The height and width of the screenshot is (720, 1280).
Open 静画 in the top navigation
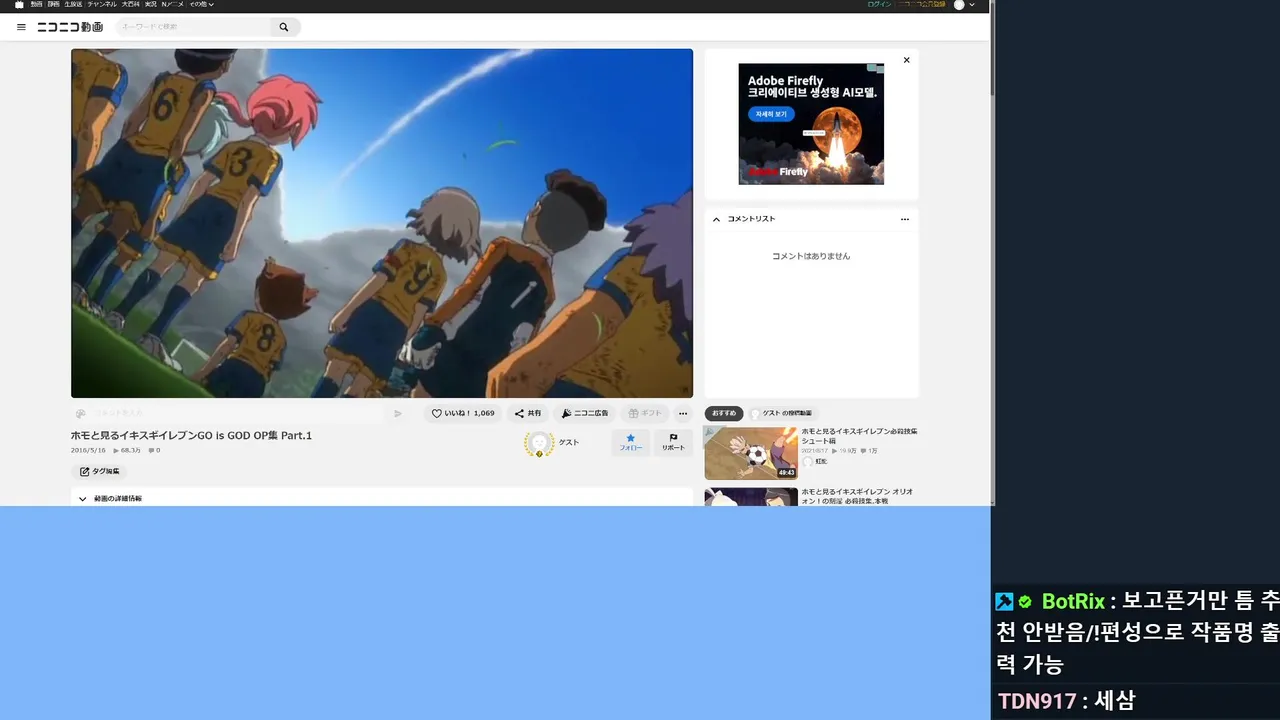click(53, 5)
